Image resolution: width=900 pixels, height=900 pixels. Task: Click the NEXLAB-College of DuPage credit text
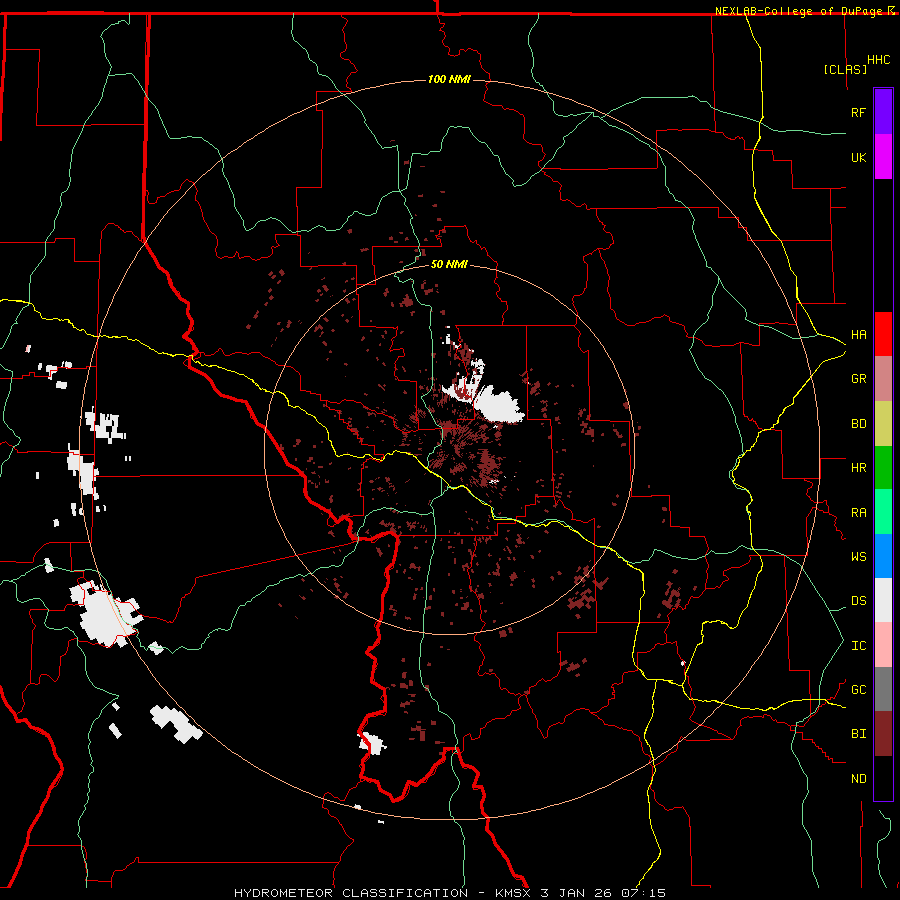798,11
